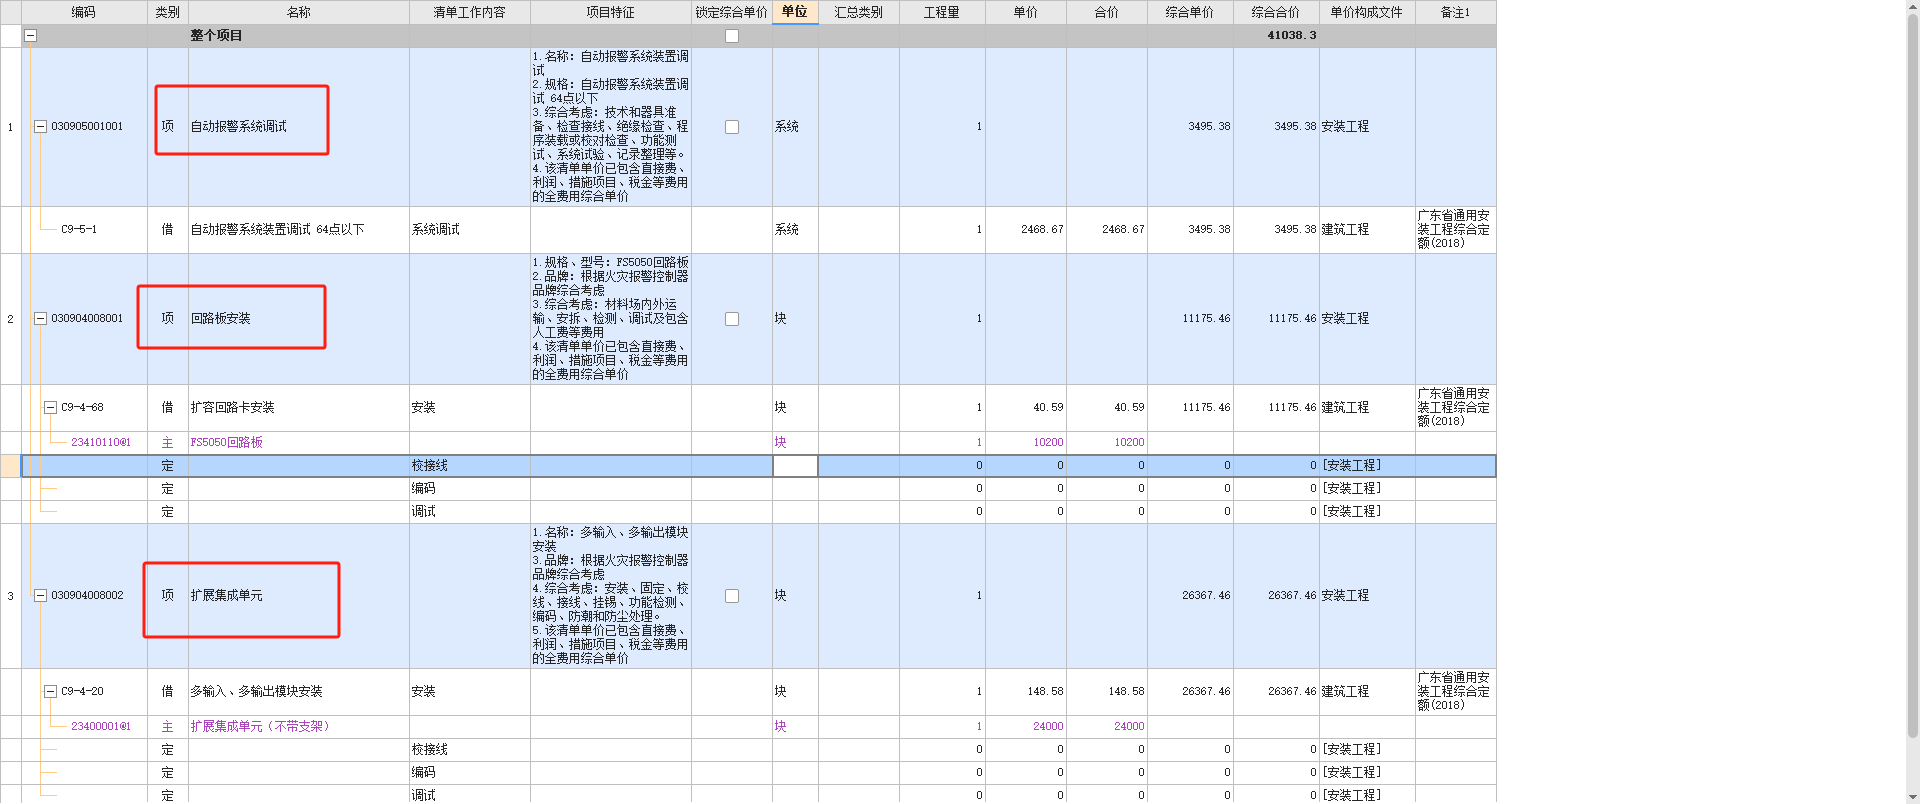Select code cell 030904008001
Image resolution: width=1920 pixels, height=804 pixels.
tap(87, 319)
